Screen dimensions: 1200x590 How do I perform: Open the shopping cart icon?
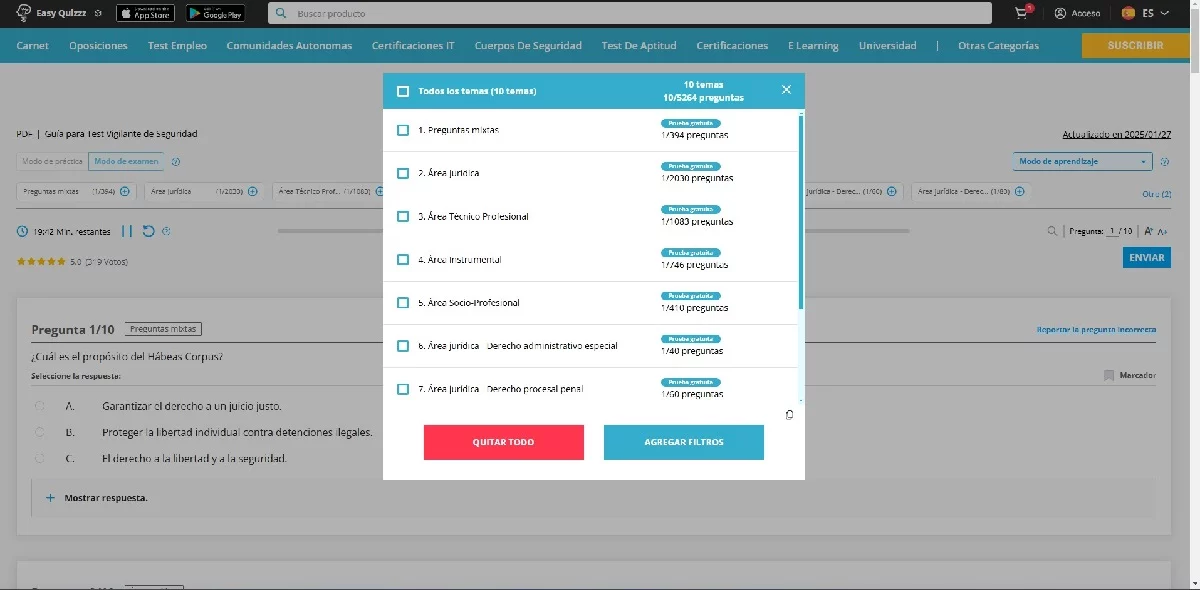pos(1021,13)
